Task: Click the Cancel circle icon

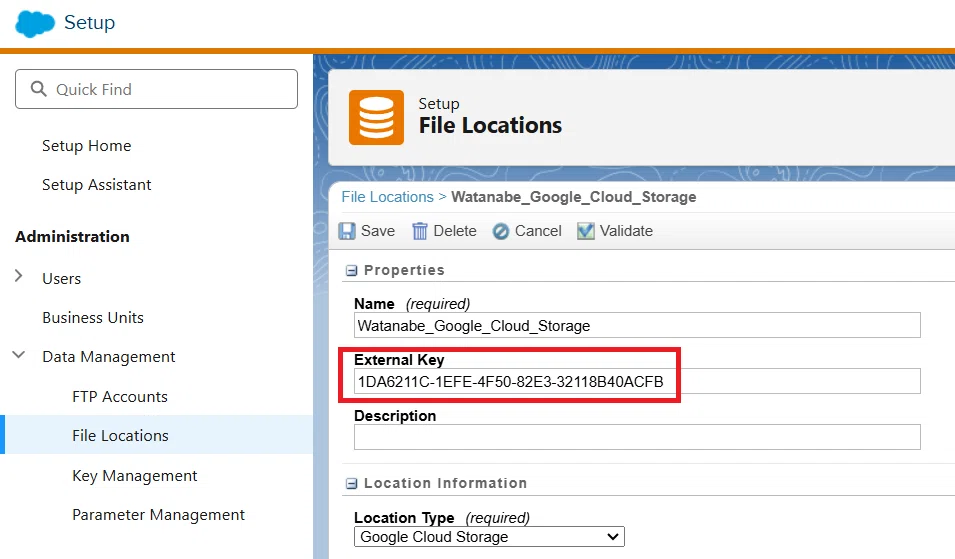Action: click(x=501, y=231)
